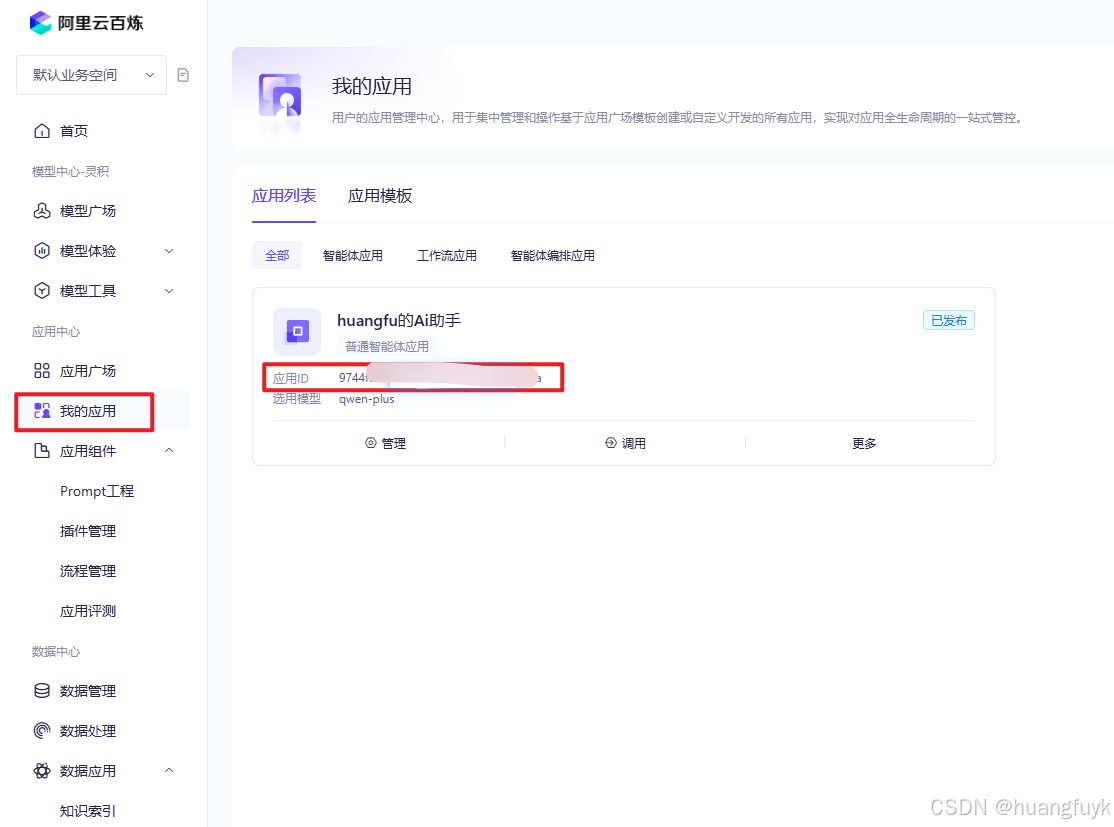Open 插件管理 submenu item
The height and width of the screenshot is (827, 1114).
tap(88, 531)
